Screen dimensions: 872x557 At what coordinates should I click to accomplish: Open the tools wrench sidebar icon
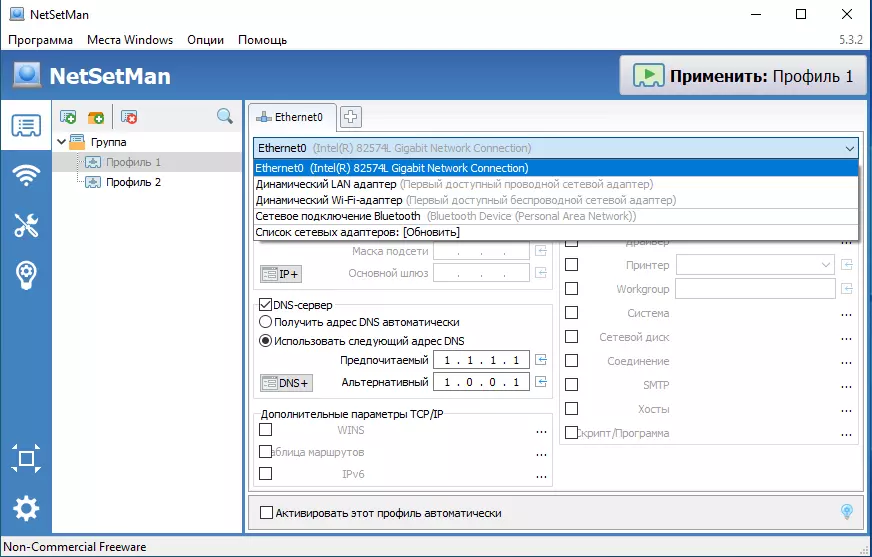click(26, 225)
